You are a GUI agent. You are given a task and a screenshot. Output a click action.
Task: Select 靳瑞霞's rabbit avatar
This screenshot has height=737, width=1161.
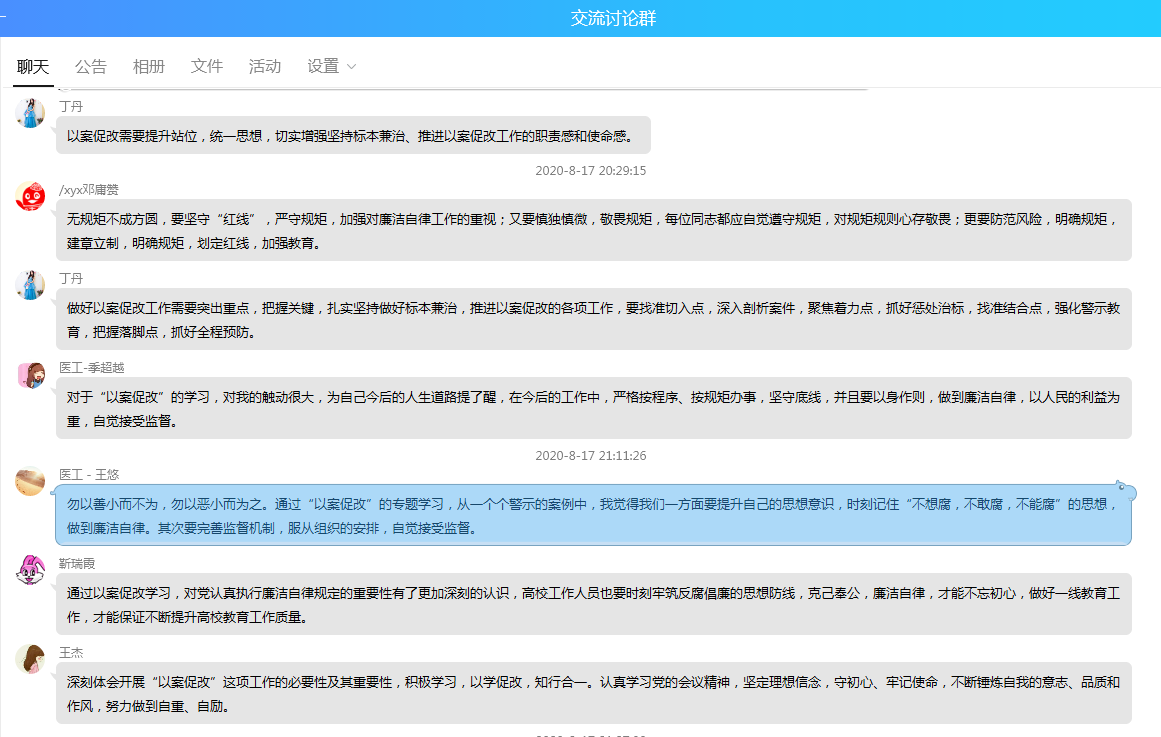[x=31, y=570]
